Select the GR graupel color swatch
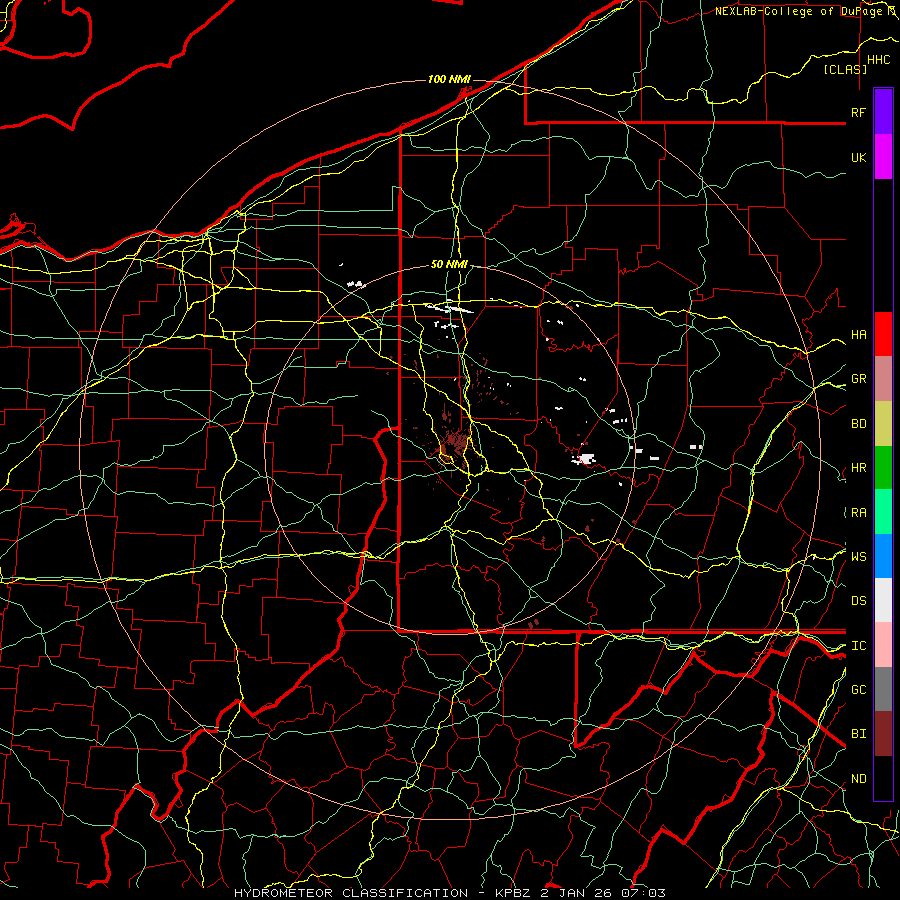The height and width of the screenshot is (900, 900). [883, 378]
